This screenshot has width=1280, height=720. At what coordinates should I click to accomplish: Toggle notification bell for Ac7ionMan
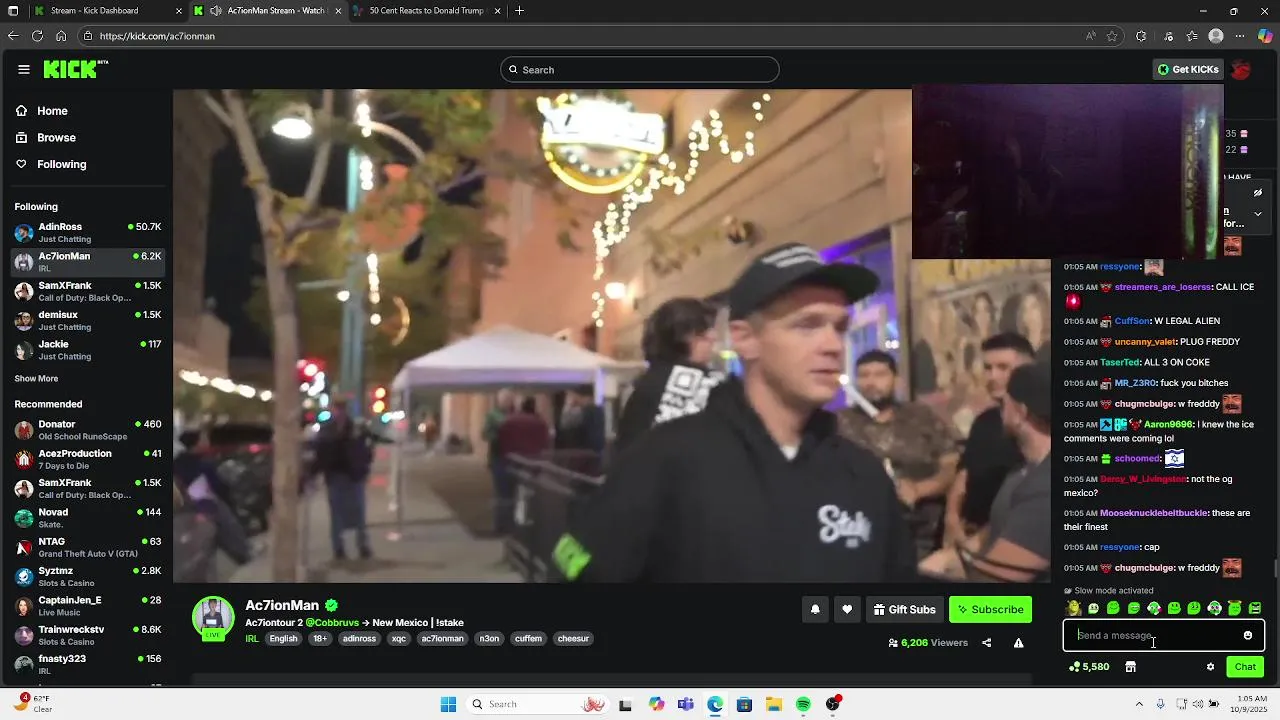point(815,609)
